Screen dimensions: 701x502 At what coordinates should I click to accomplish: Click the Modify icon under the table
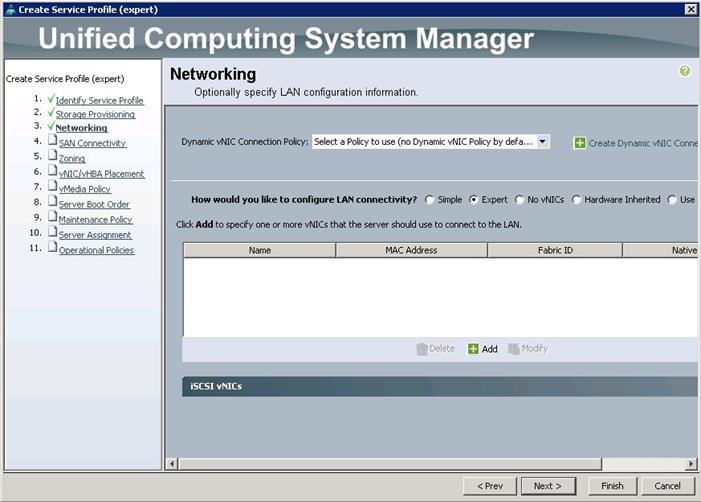tap(514, 349)
